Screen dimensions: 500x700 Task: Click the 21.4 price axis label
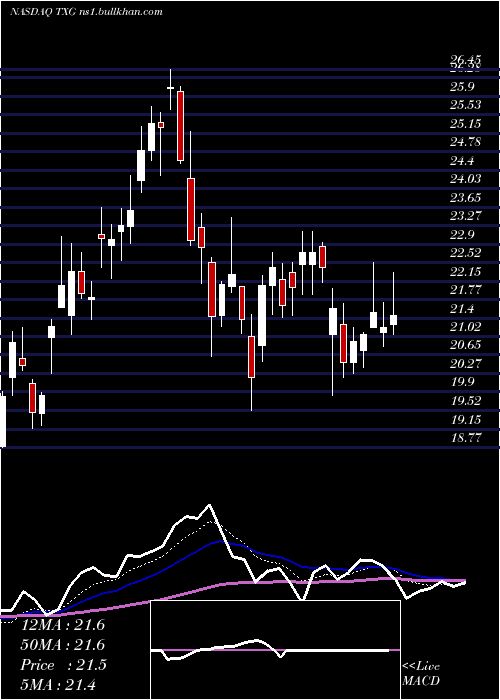coord(462,308)
